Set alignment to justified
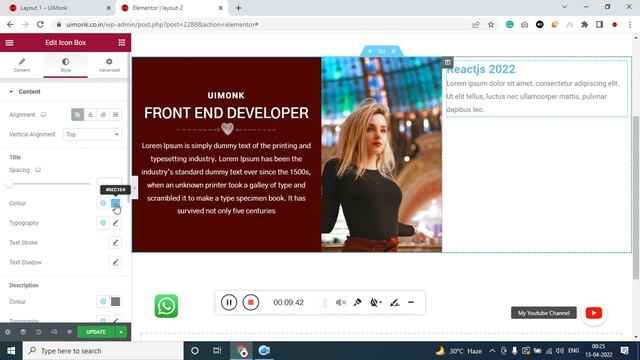The width and height of the screenshot is (640, 360). pyautogui.click(x=116, y=115)
